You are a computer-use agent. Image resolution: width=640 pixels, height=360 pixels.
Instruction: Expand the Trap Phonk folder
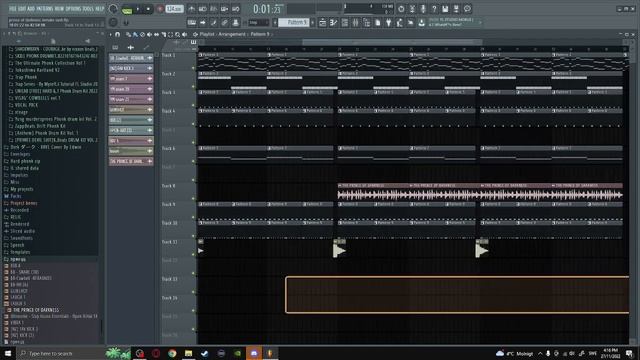(26, 77)
